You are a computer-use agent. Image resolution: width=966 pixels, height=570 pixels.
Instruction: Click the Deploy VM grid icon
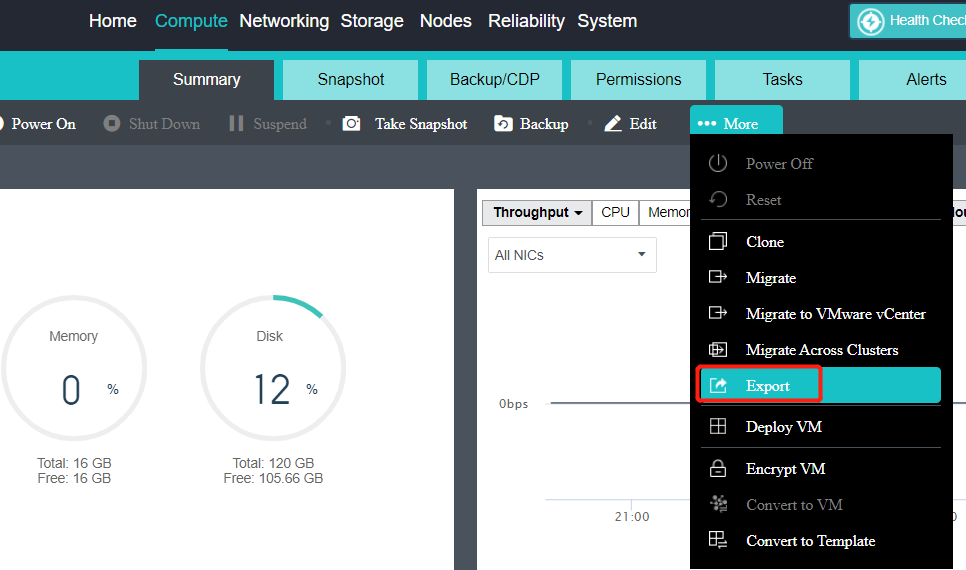tap(718, 427)
